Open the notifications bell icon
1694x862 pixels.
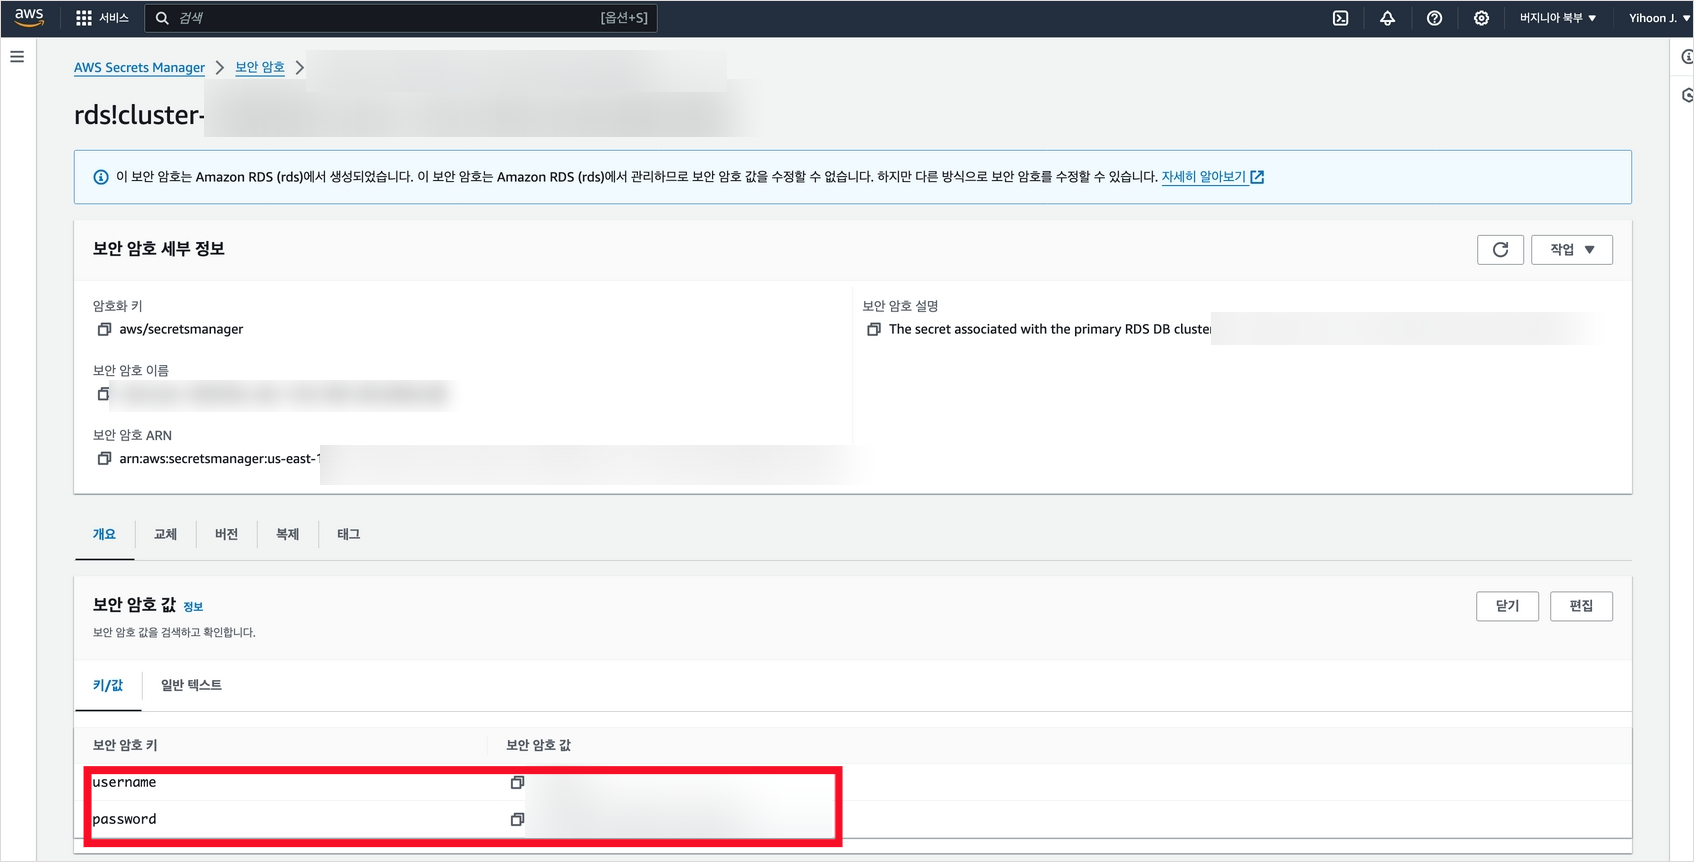coord(1387,18)
